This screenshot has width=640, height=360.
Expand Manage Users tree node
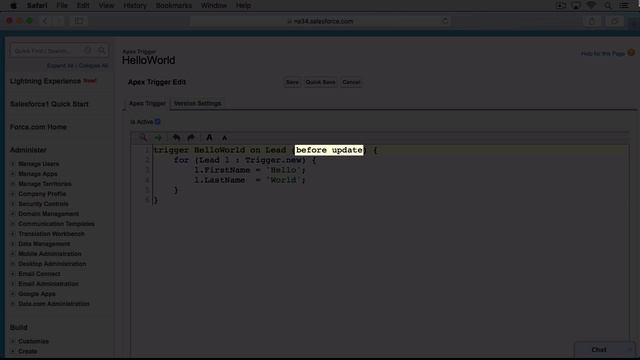tap(13, 164)
